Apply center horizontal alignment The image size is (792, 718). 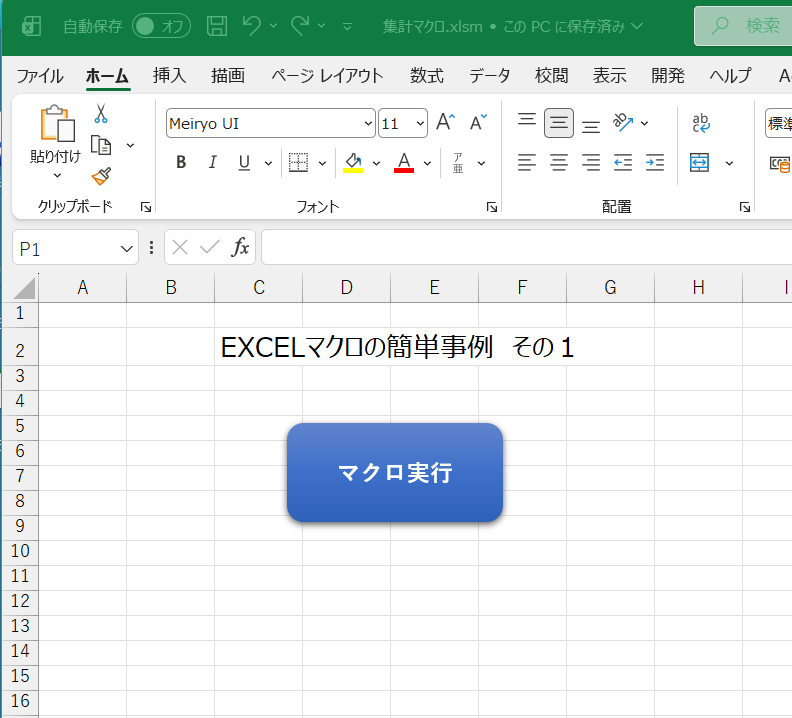(x=559, y=162)
